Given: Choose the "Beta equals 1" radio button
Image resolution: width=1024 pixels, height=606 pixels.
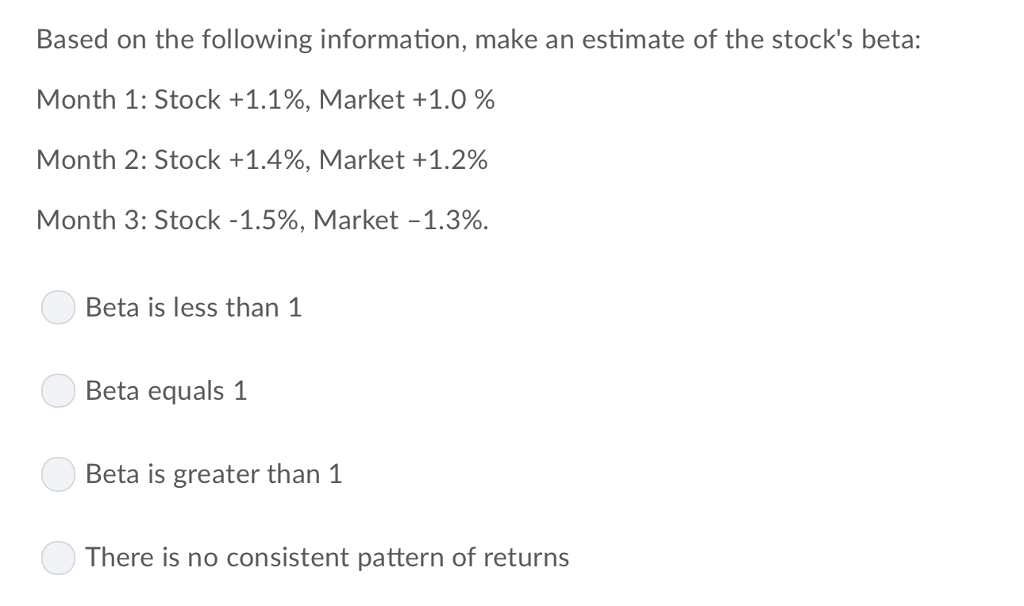Looking at the screenshot, I should coord(58,391).
